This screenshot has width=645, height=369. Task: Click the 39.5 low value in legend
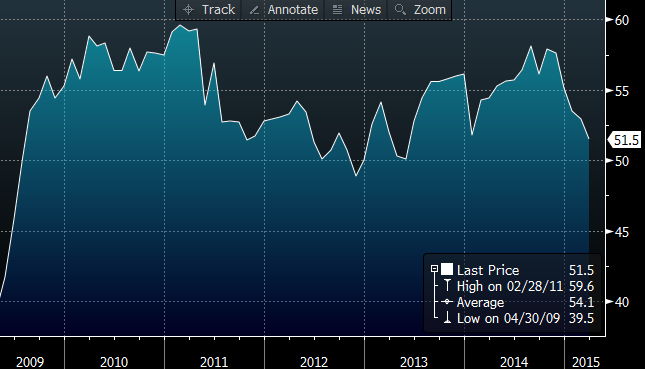click(581, 318)
